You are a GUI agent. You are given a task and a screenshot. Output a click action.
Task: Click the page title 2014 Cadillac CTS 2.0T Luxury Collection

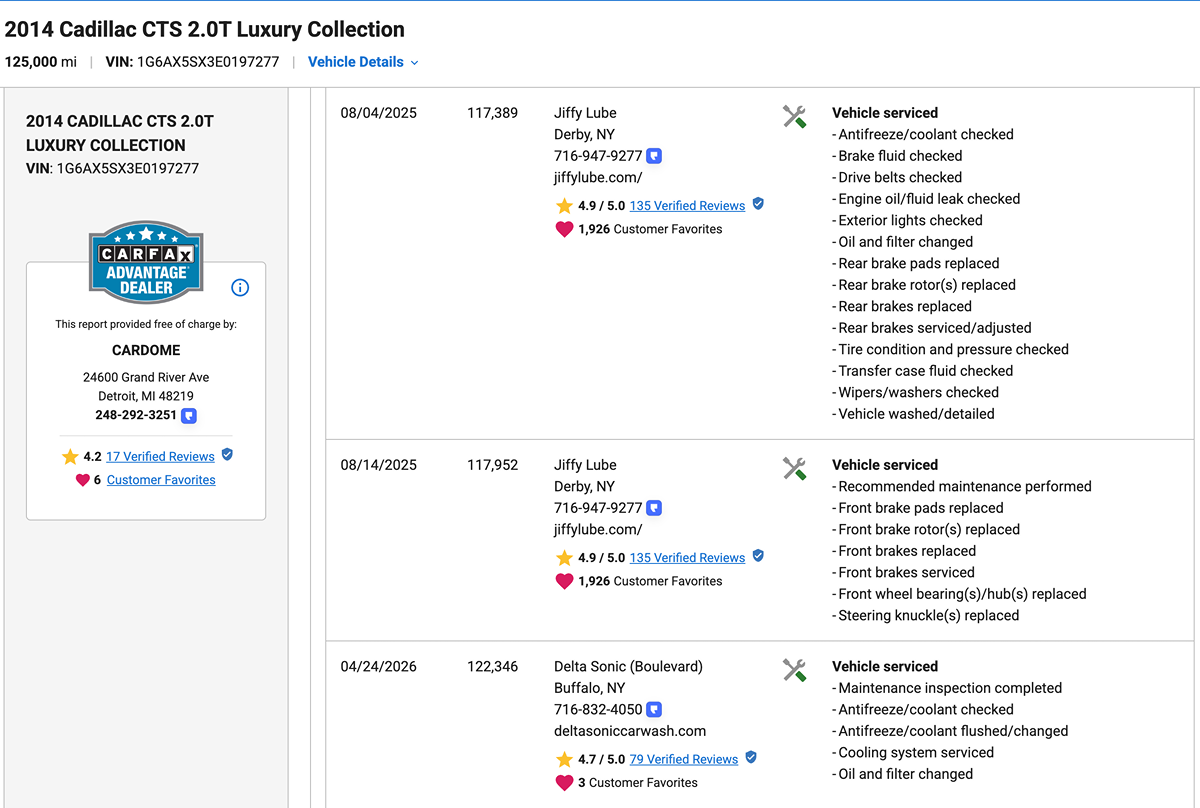[205, 30]
